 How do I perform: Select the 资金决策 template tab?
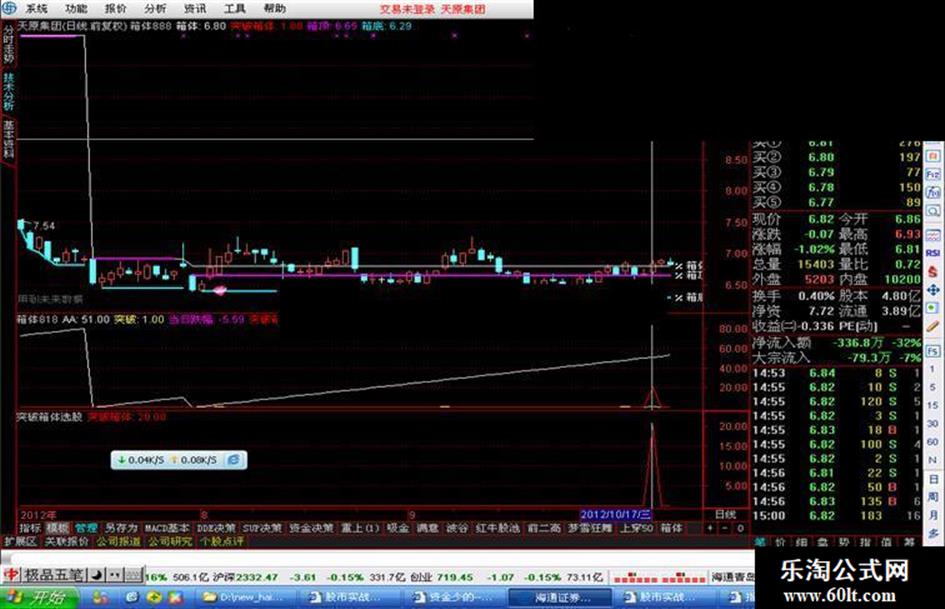pyautogui.click(x=311, y=528)
